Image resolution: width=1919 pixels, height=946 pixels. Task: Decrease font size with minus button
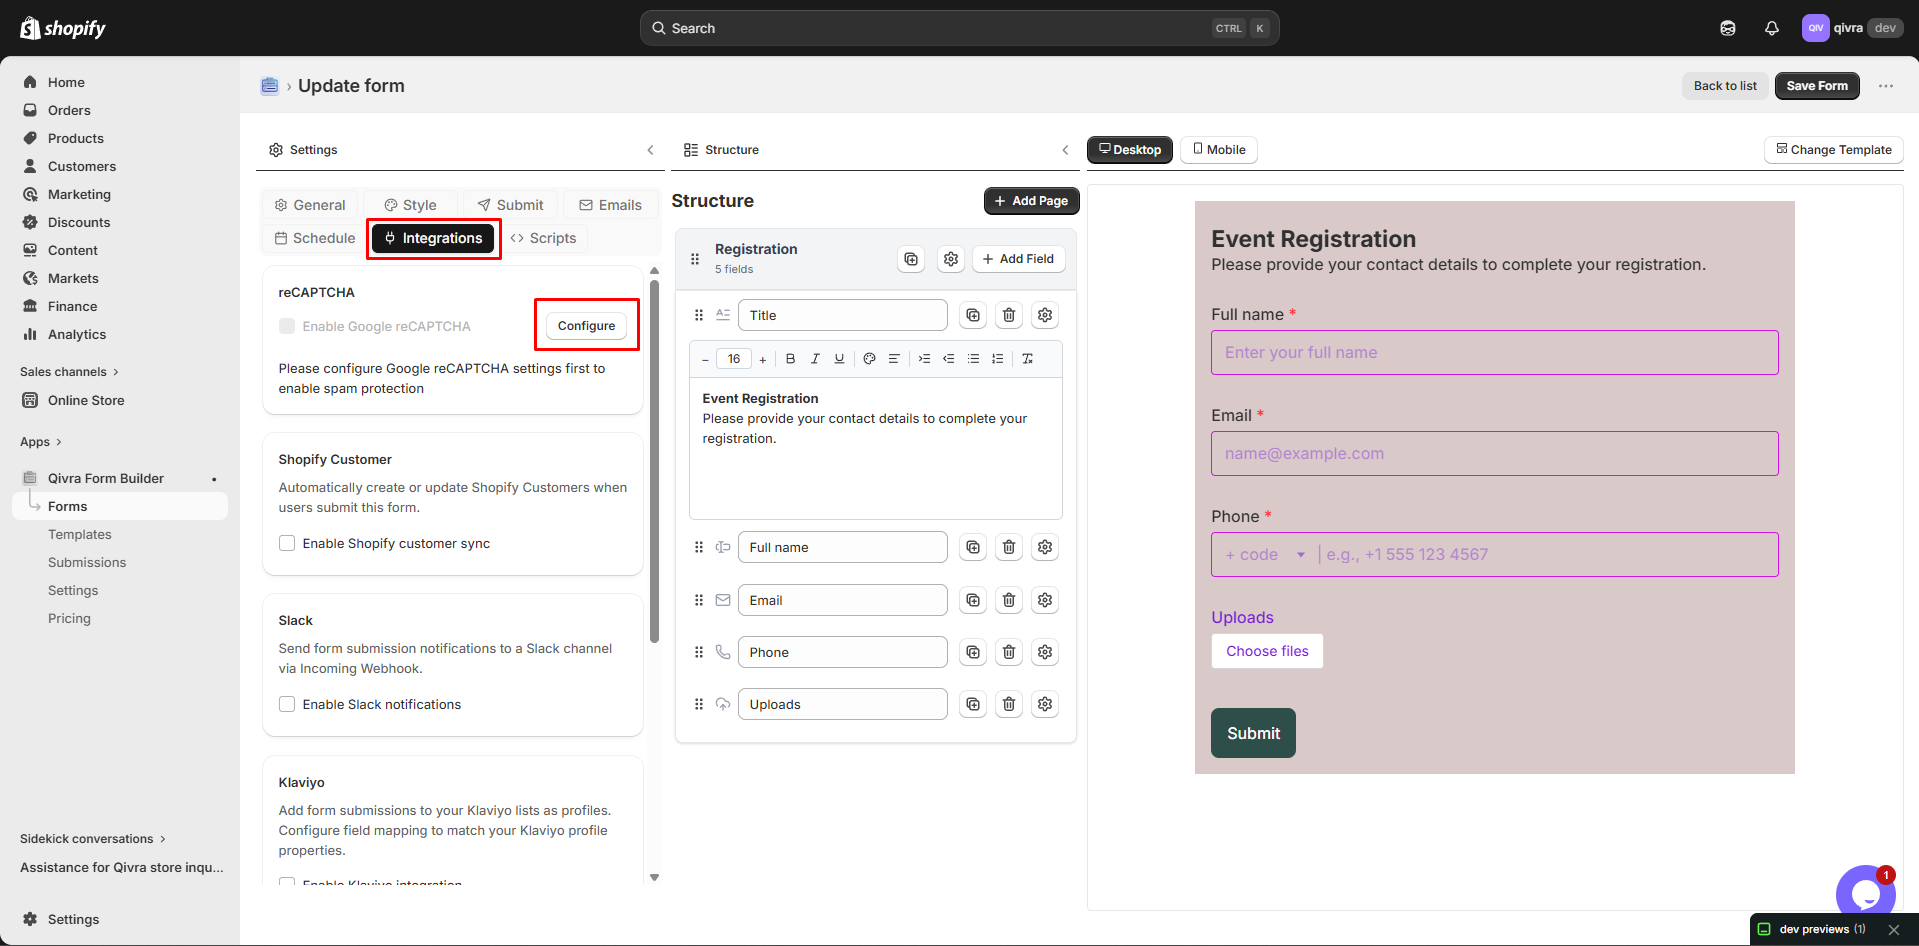[x=705, y=359]
